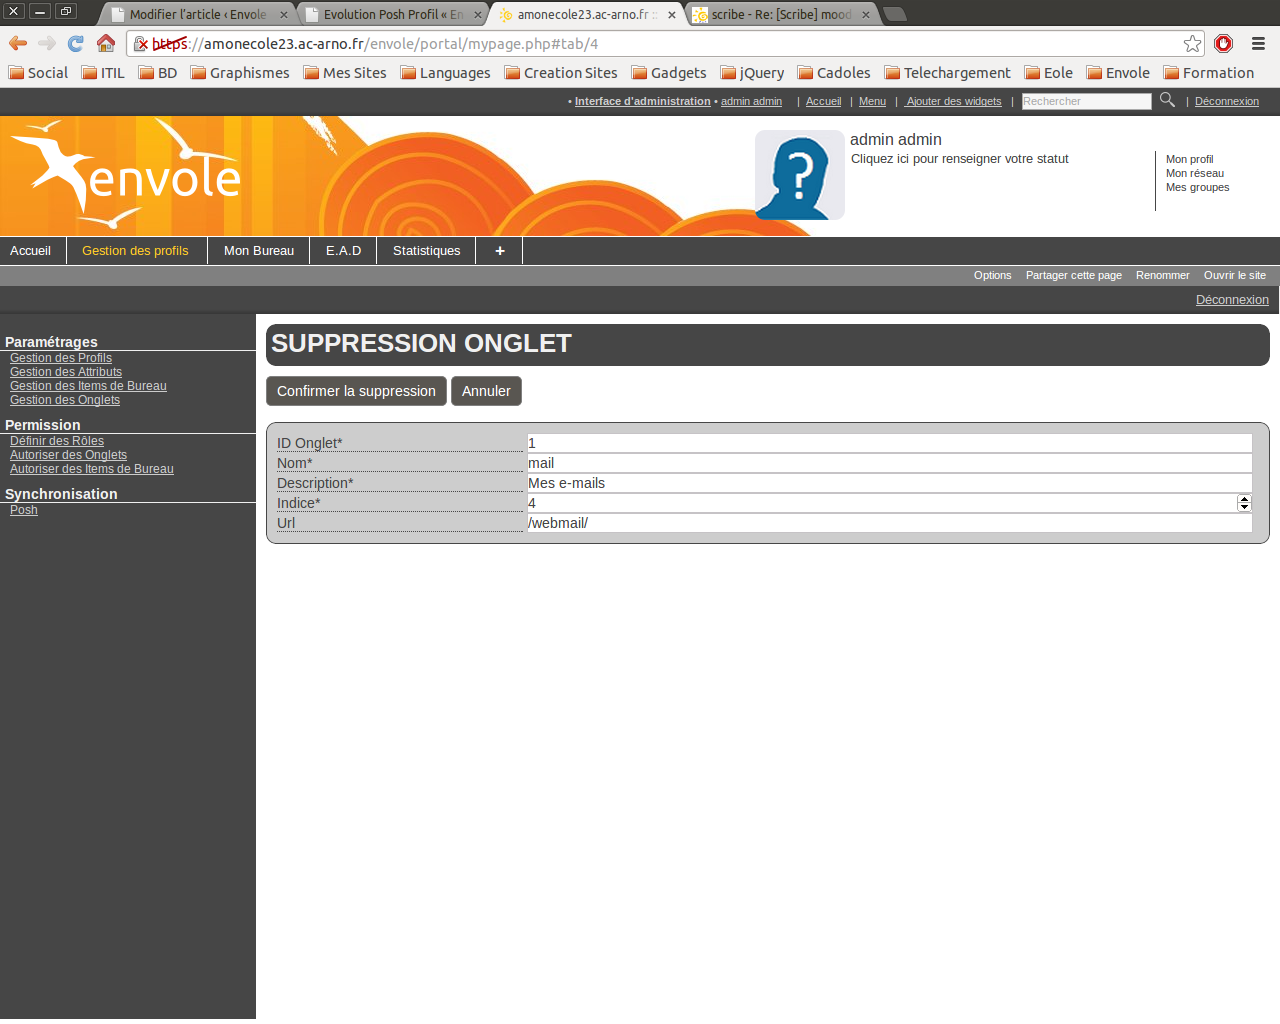The height and width of the screenshot is (1024, 1280).
Task: Click the browser home icon
Action: pyautogui.click(x=106, y=43)
